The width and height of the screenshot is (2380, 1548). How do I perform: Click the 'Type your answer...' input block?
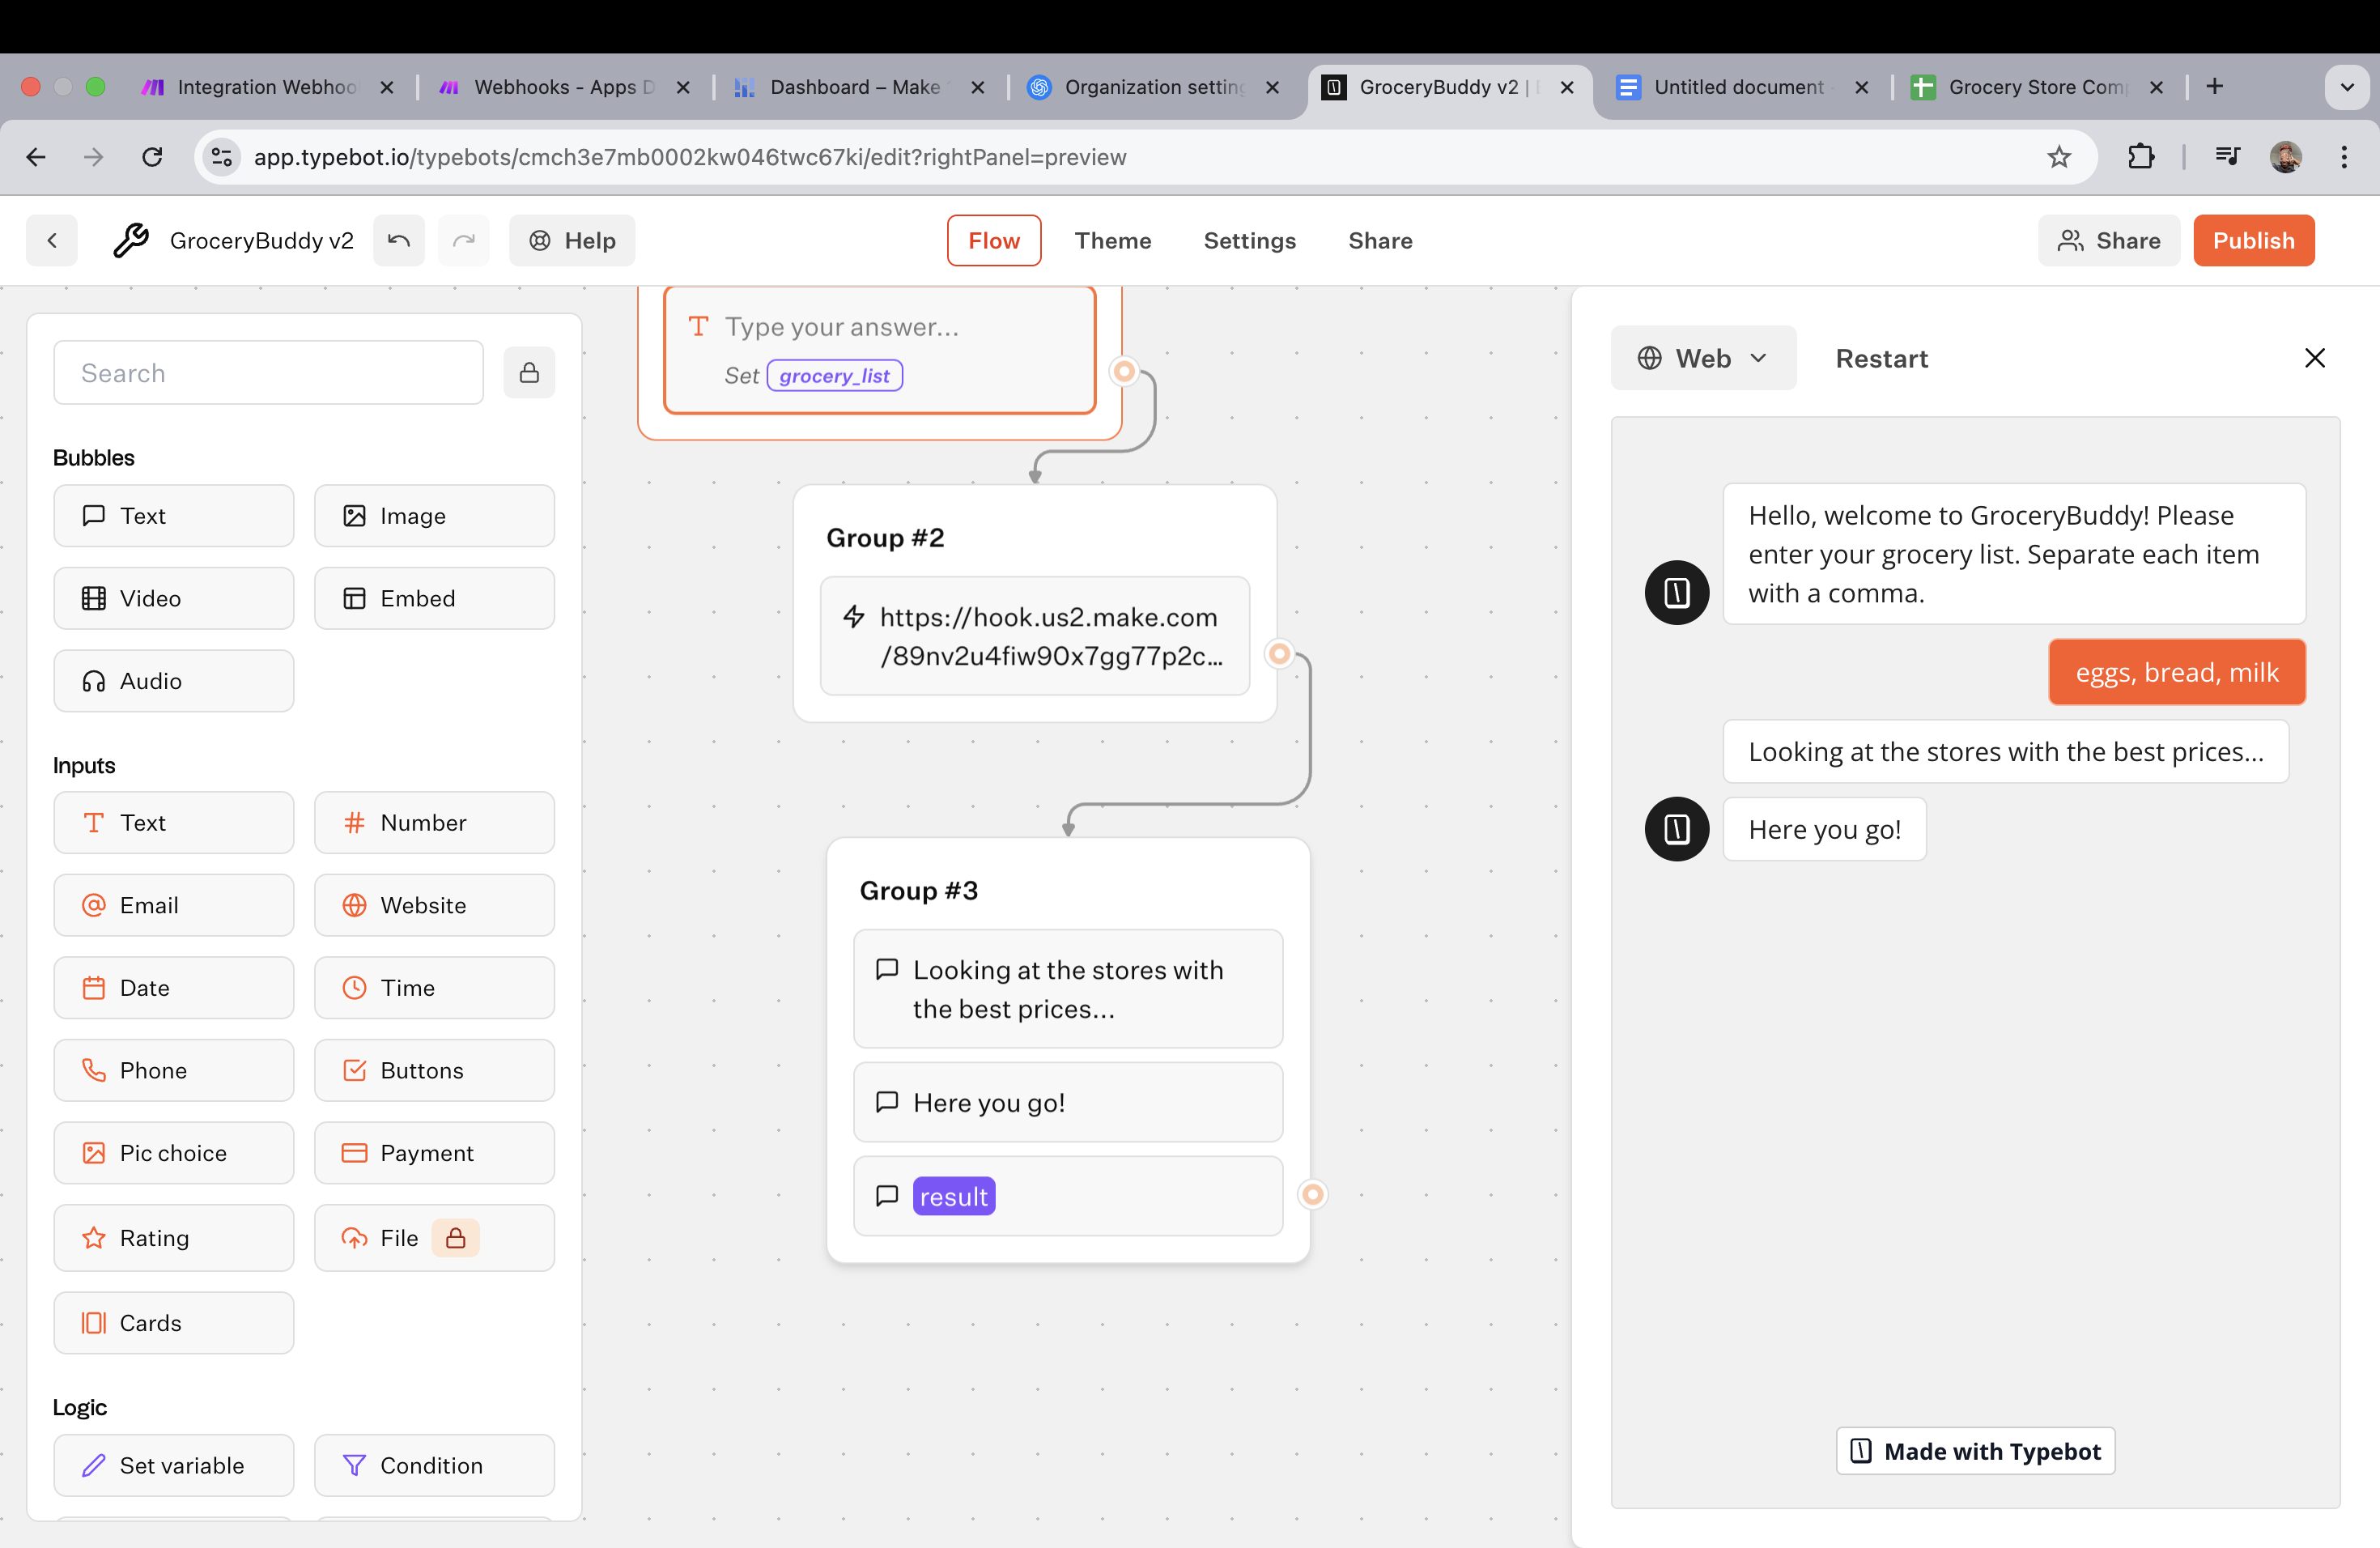pyautogui.click(x=879, y=350)
